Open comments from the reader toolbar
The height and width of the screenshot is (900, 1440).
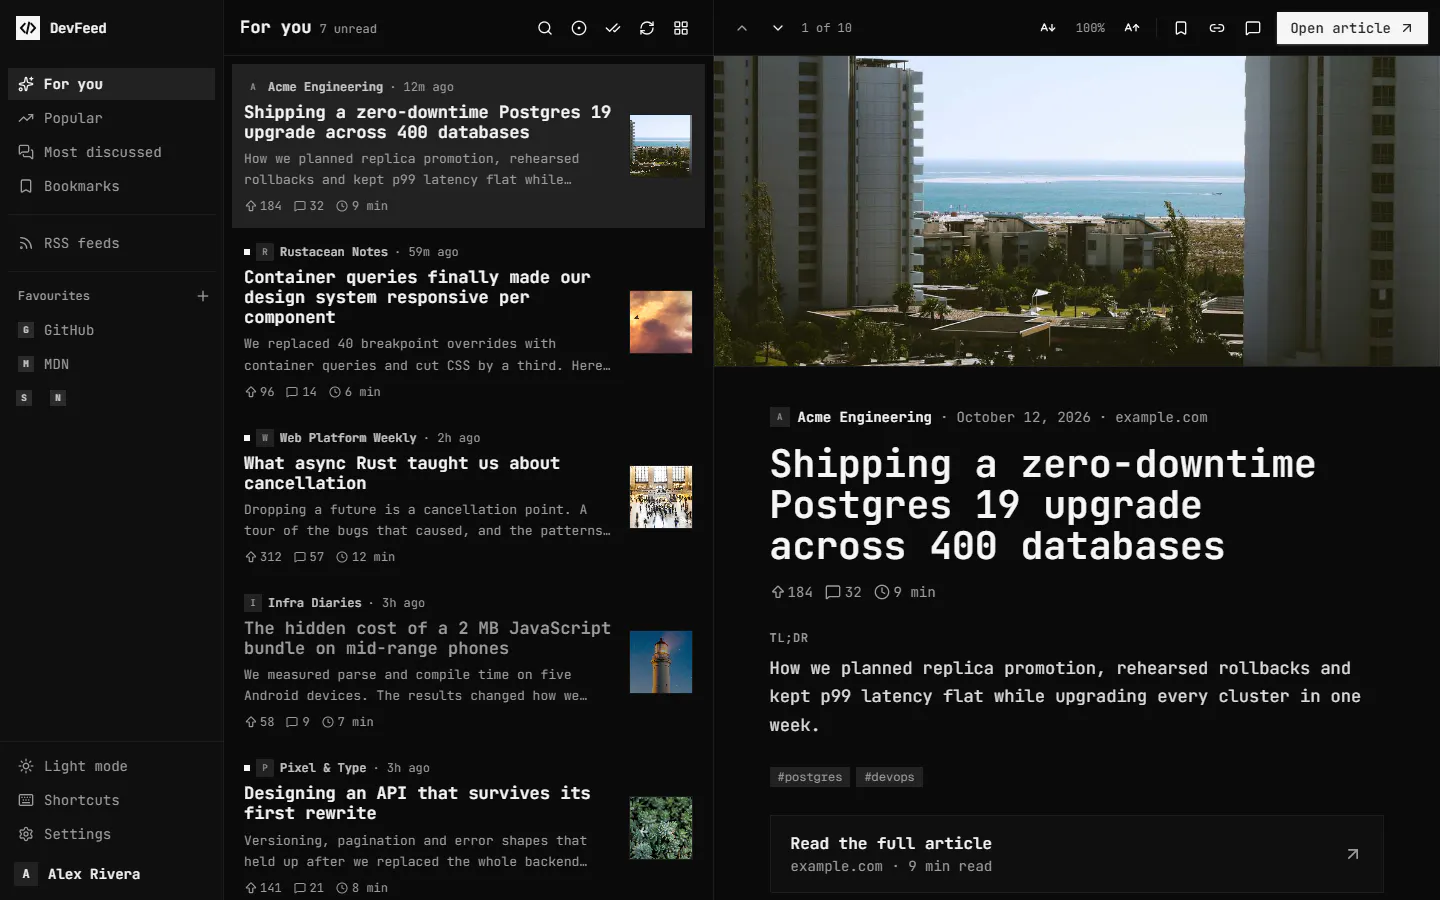coord(1253,28)
